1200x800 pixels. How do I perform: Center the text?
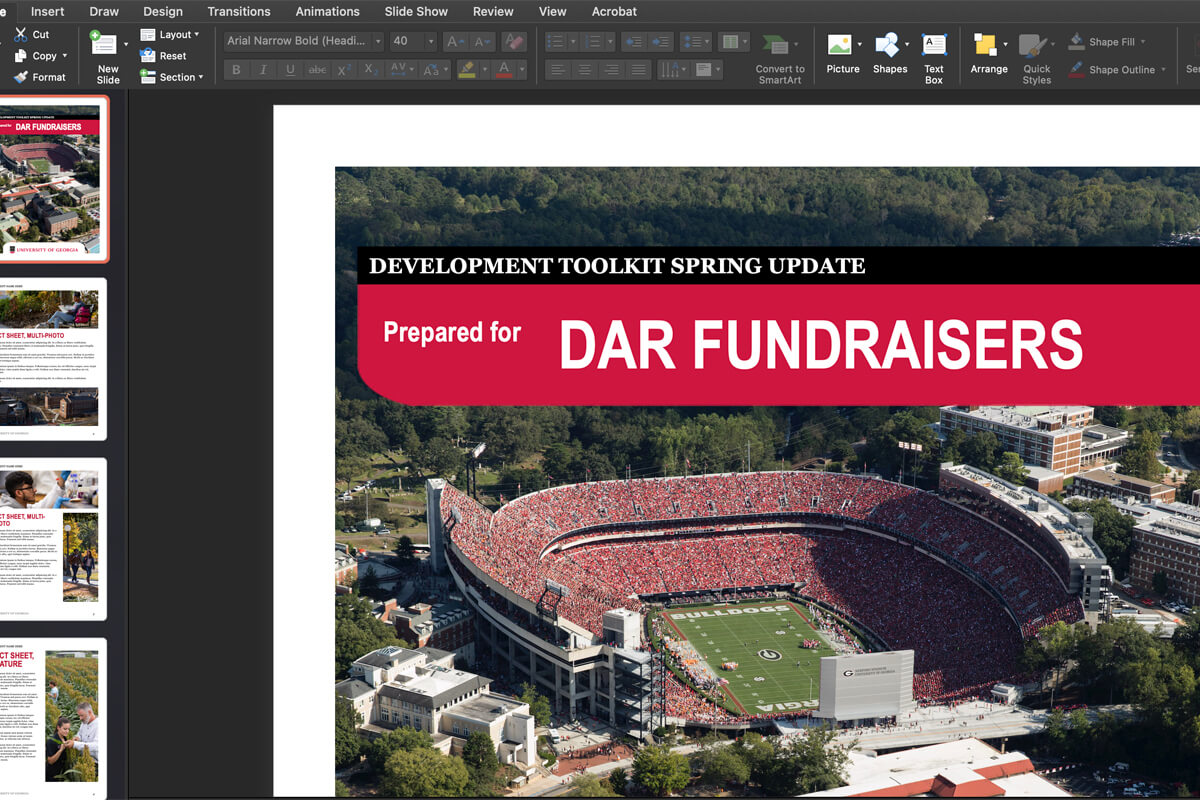click(x=585, y=70)
